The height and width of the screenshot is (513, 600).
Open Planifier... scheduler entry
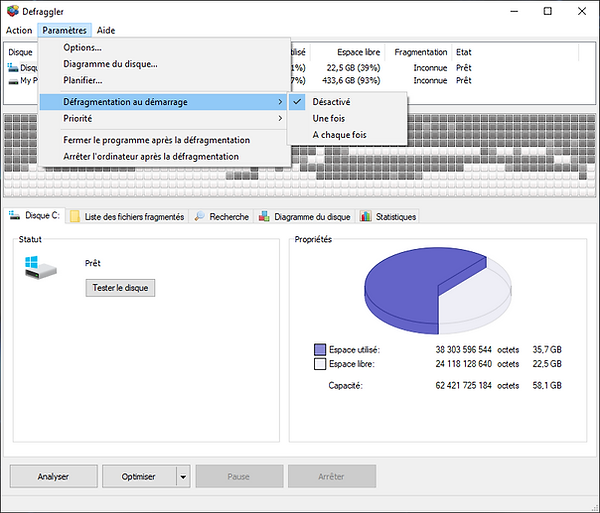pos(163,80)
